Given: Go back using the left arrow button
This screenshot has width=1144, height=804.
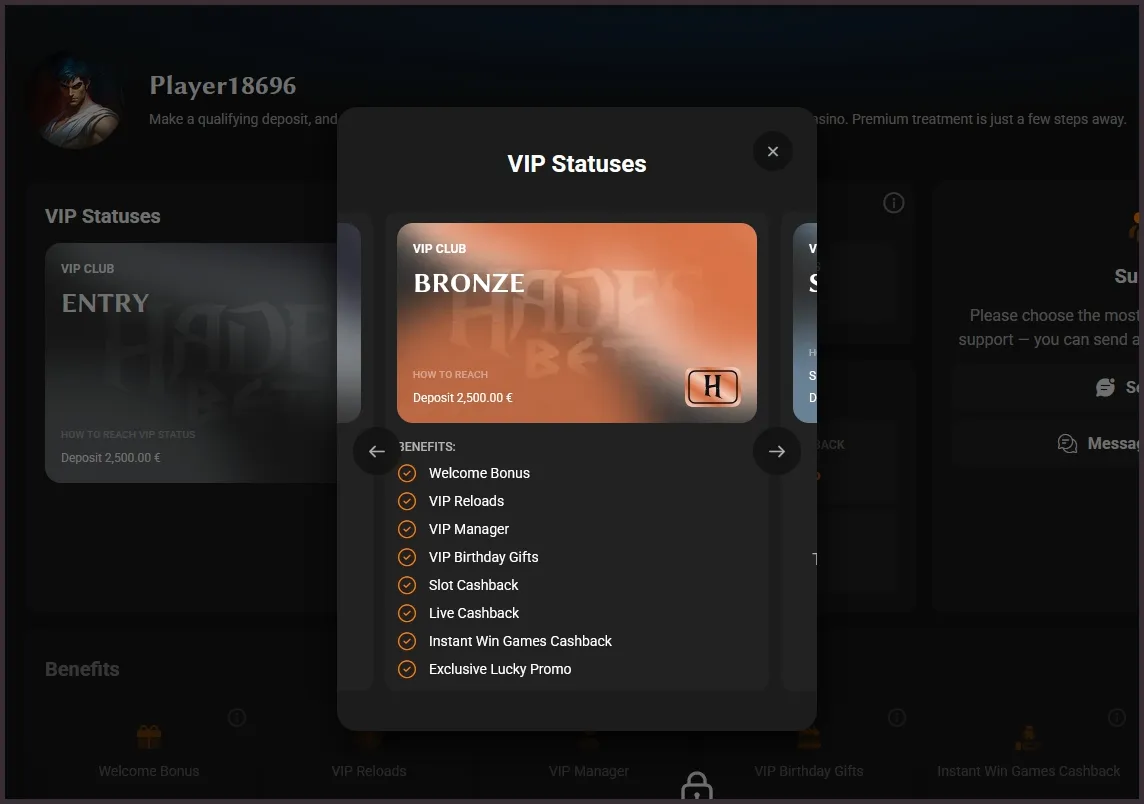Looking at the screenshot, I should [377, 451].
